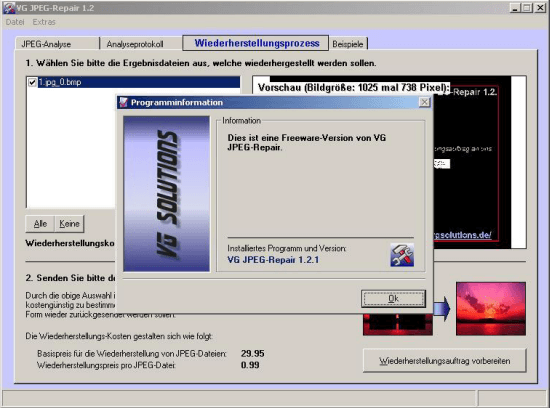Click the Alle button to select all
Image resolution: width=550 pixels, height=408 pixels.
point(40,224)
